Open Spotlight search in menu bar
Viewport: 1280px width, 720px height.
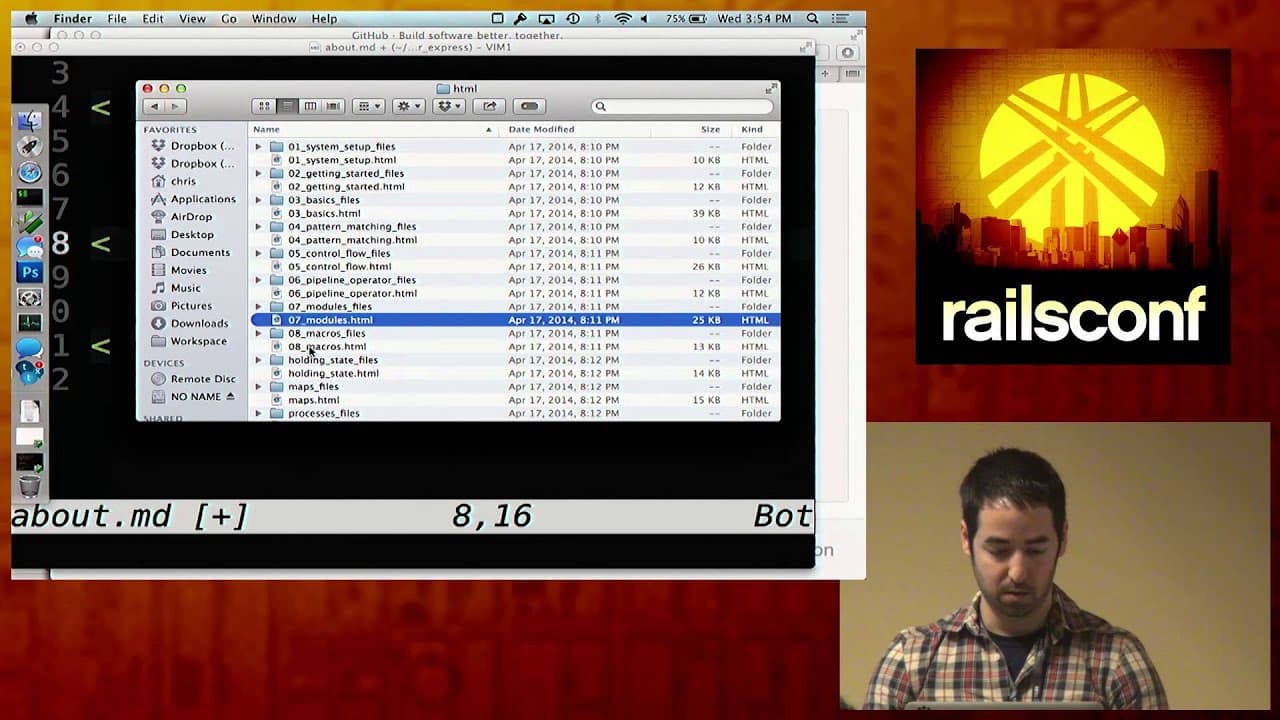coord(812,18)
